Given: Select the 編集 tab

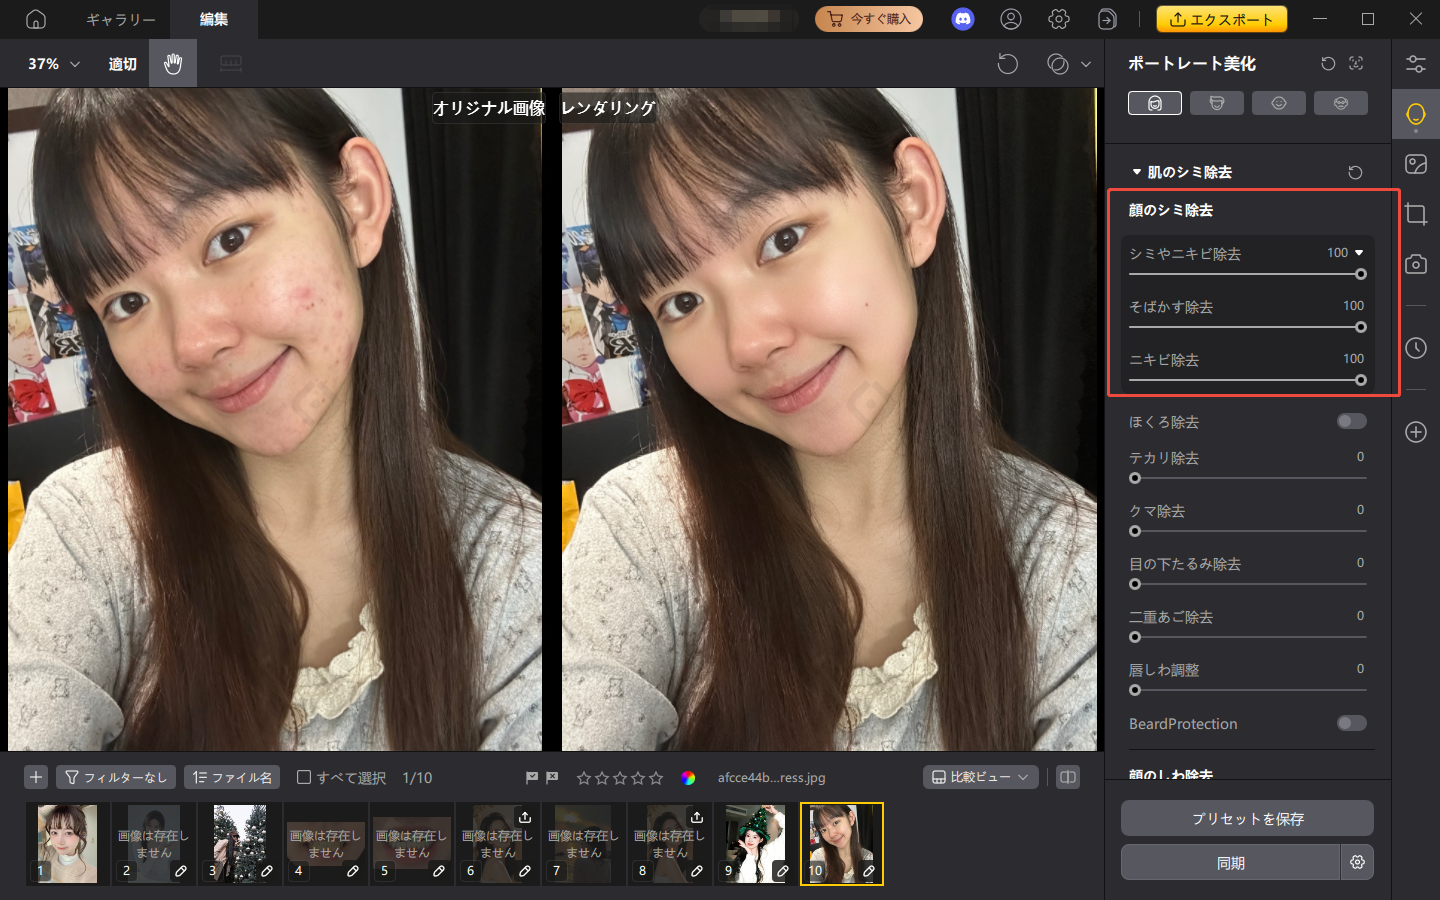Looking at the screenshot, I should coord(213,19).
